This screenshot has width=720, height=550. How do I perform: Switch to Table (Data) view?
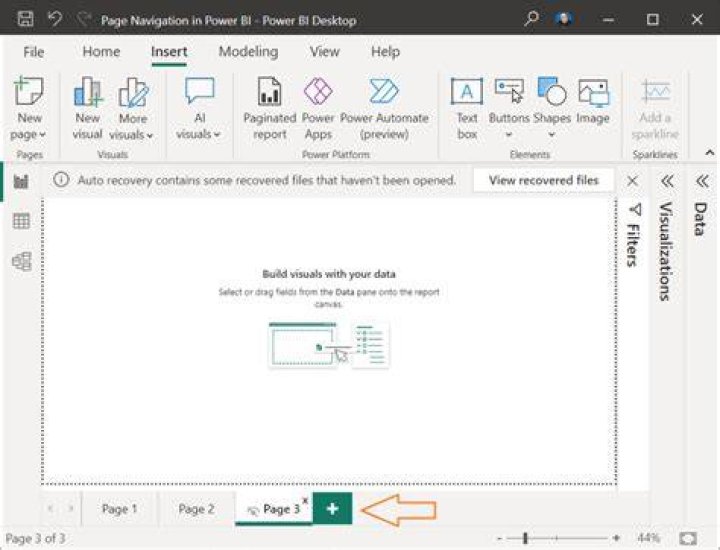[x=21, y=221]
